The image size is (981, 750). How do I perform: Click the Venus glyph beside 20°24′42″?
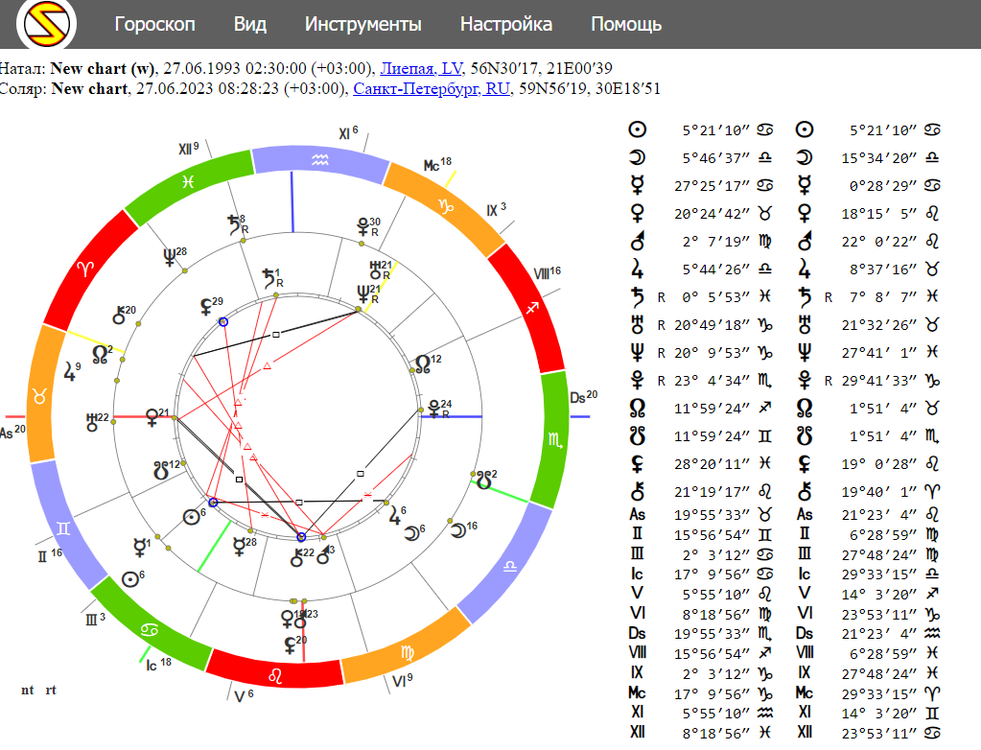pos(637,213)
